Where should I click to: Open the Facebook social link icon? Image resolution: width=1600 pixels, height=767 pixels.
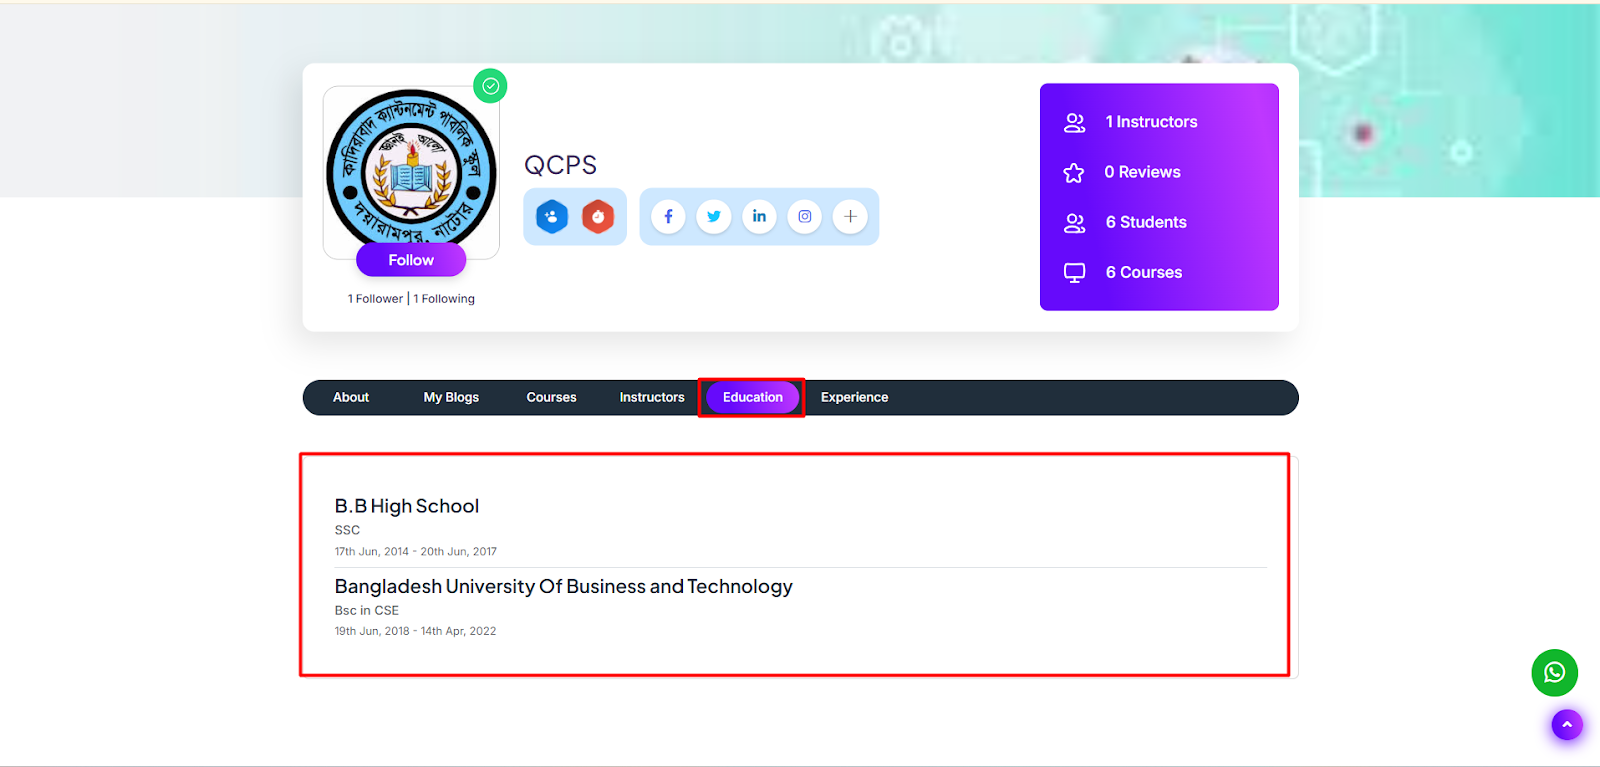[x=668, y=216]
